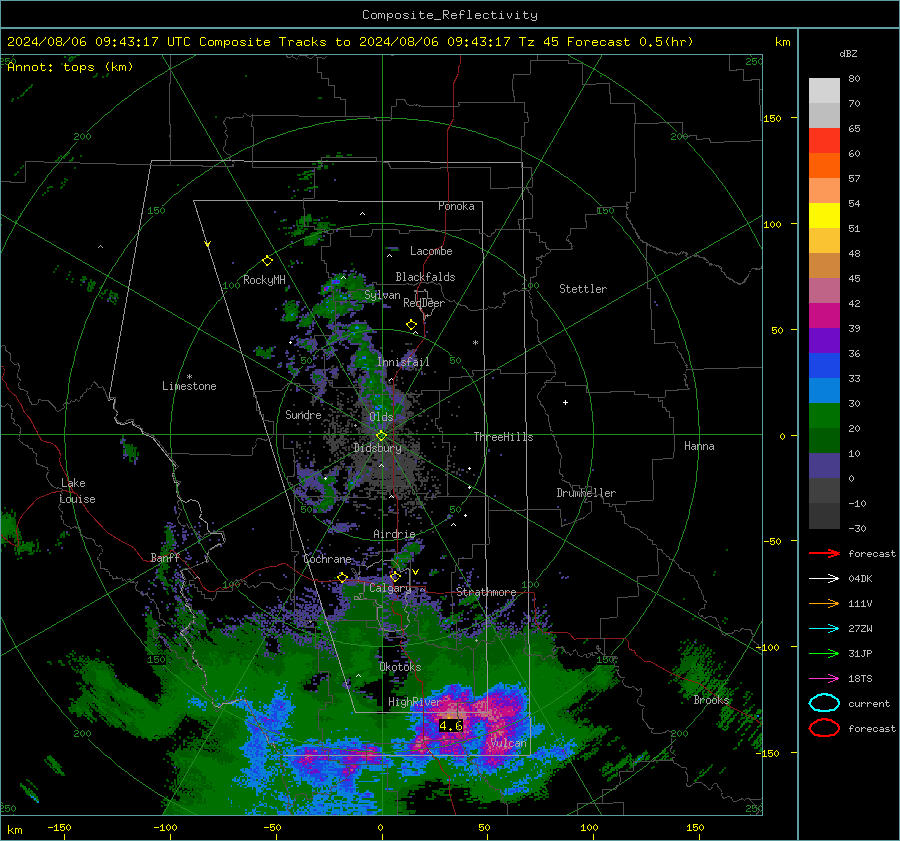900x841 pixels.
Task: Click the Blackfalds town label
Action: pyautogui.click(x=425, y=277)
